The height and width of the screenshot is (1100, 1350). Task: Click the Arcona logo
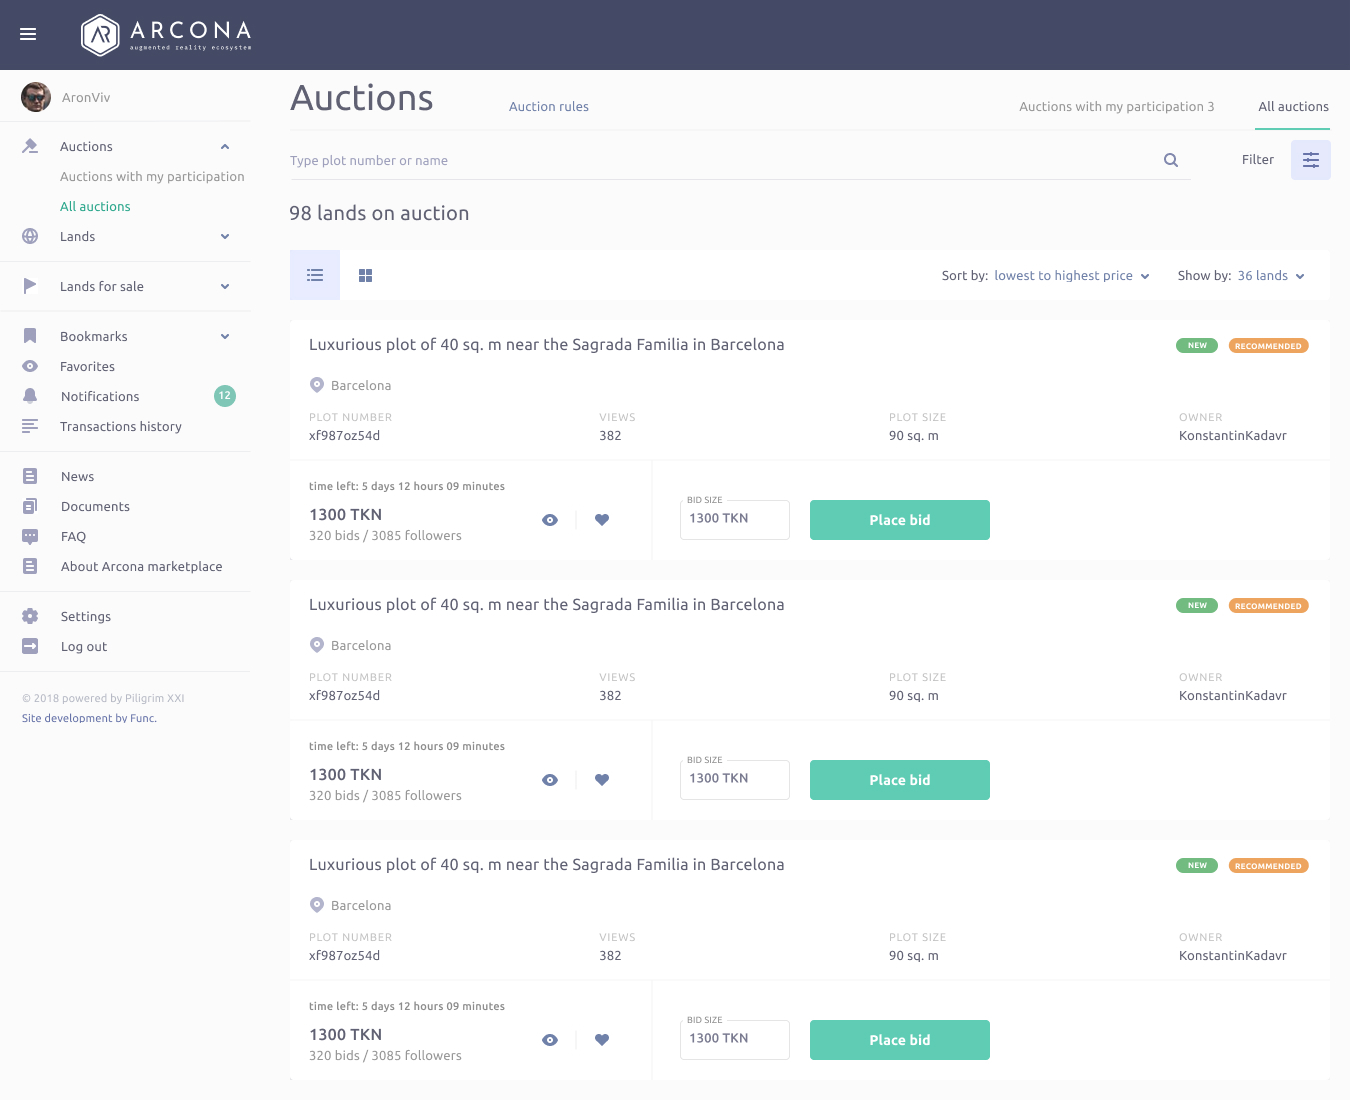tap(166, 35)
